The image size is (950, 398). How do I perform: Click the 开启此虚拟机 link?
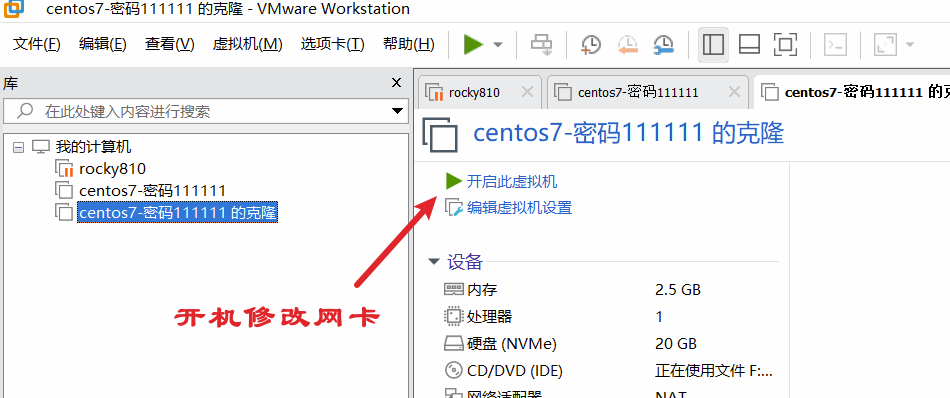pos(512,182)
